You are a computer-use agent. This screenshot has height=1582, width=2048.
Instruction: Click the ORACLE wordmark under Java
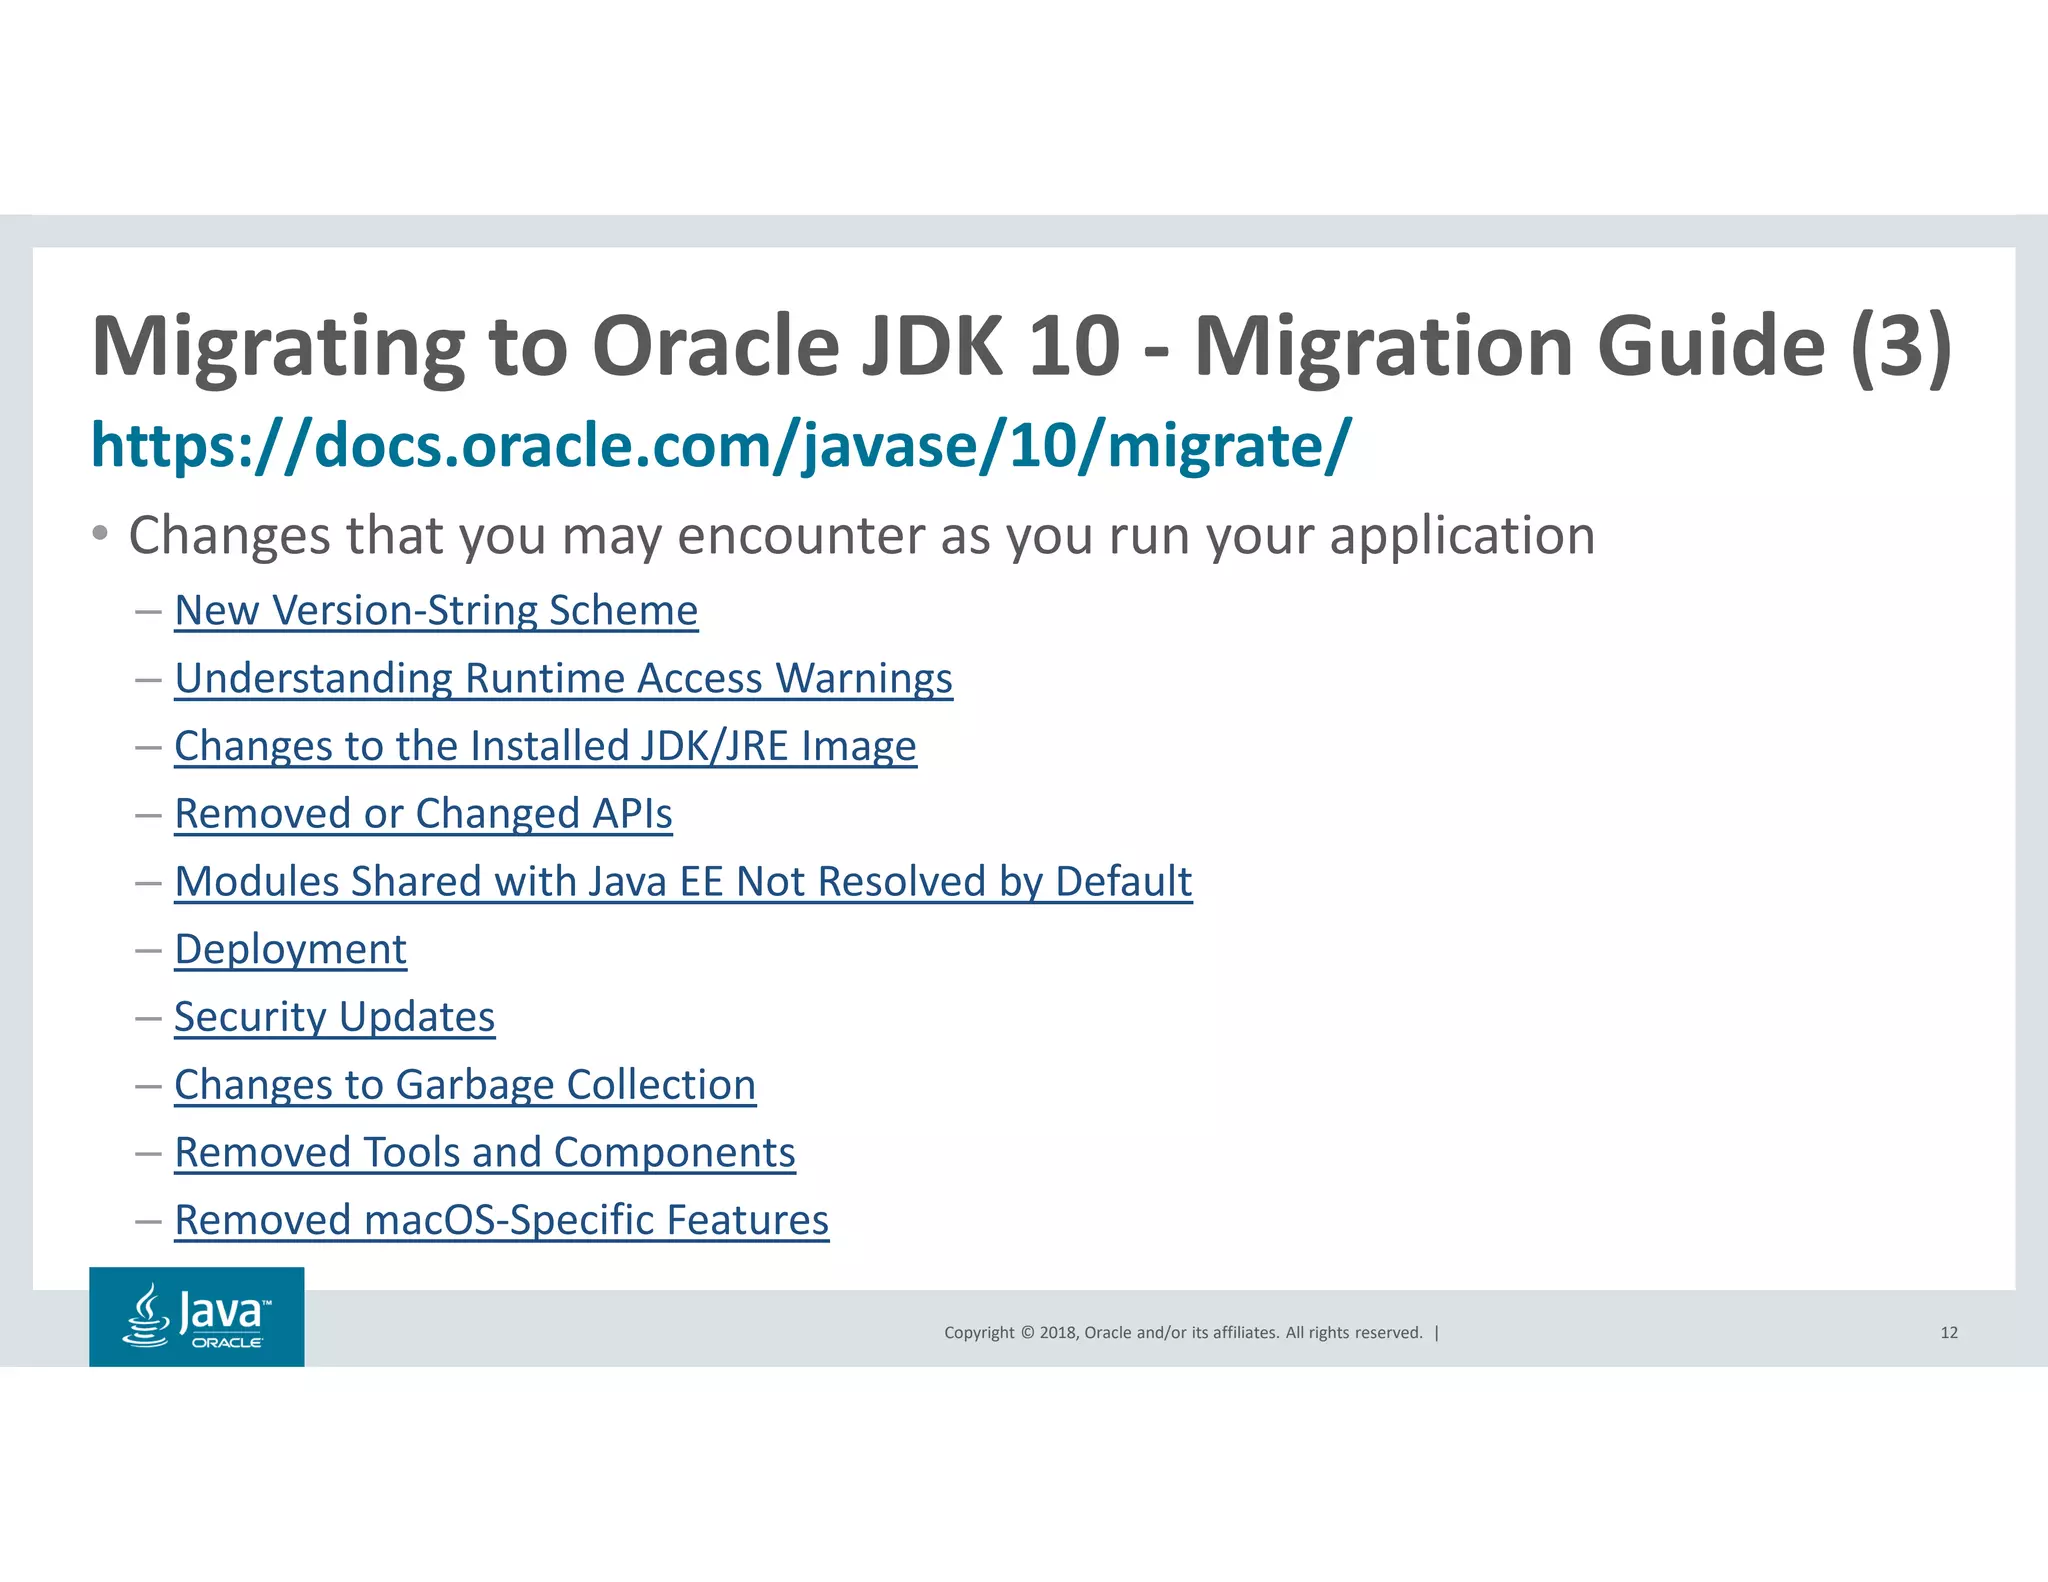coord(227,1343)
